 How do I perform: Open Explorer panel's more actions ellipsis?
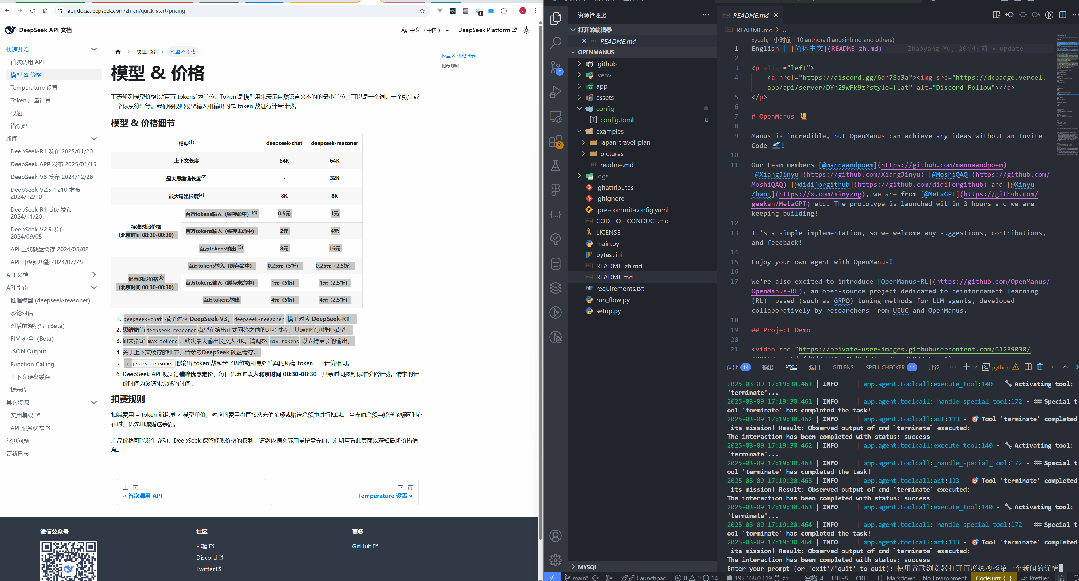click(x=705, y=14)
